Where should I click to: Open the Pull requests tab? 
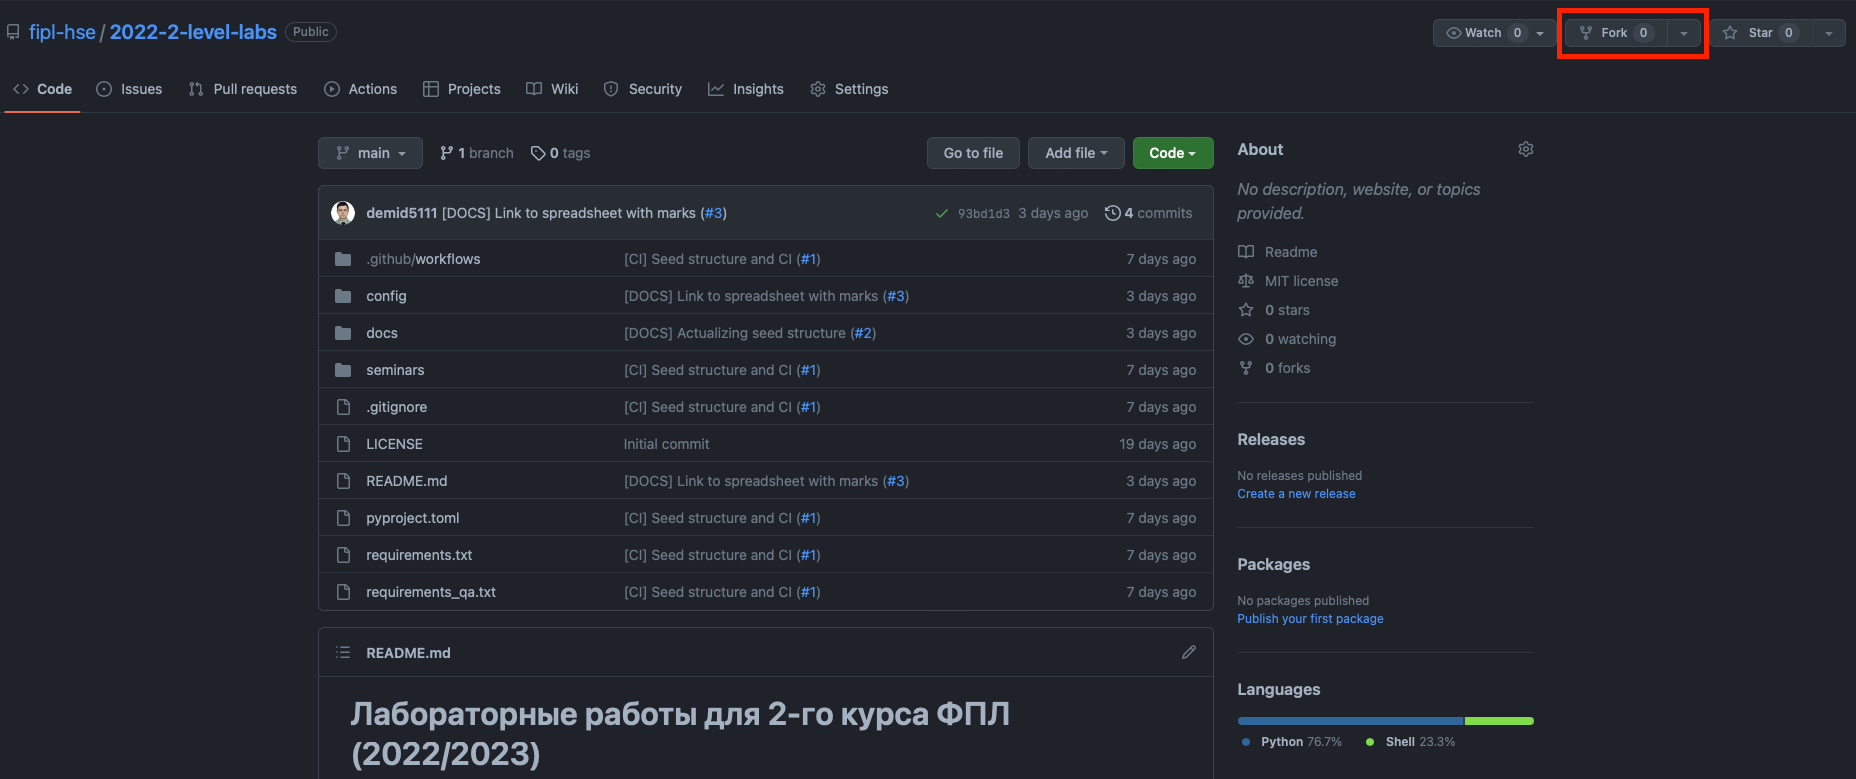point(243,89)
